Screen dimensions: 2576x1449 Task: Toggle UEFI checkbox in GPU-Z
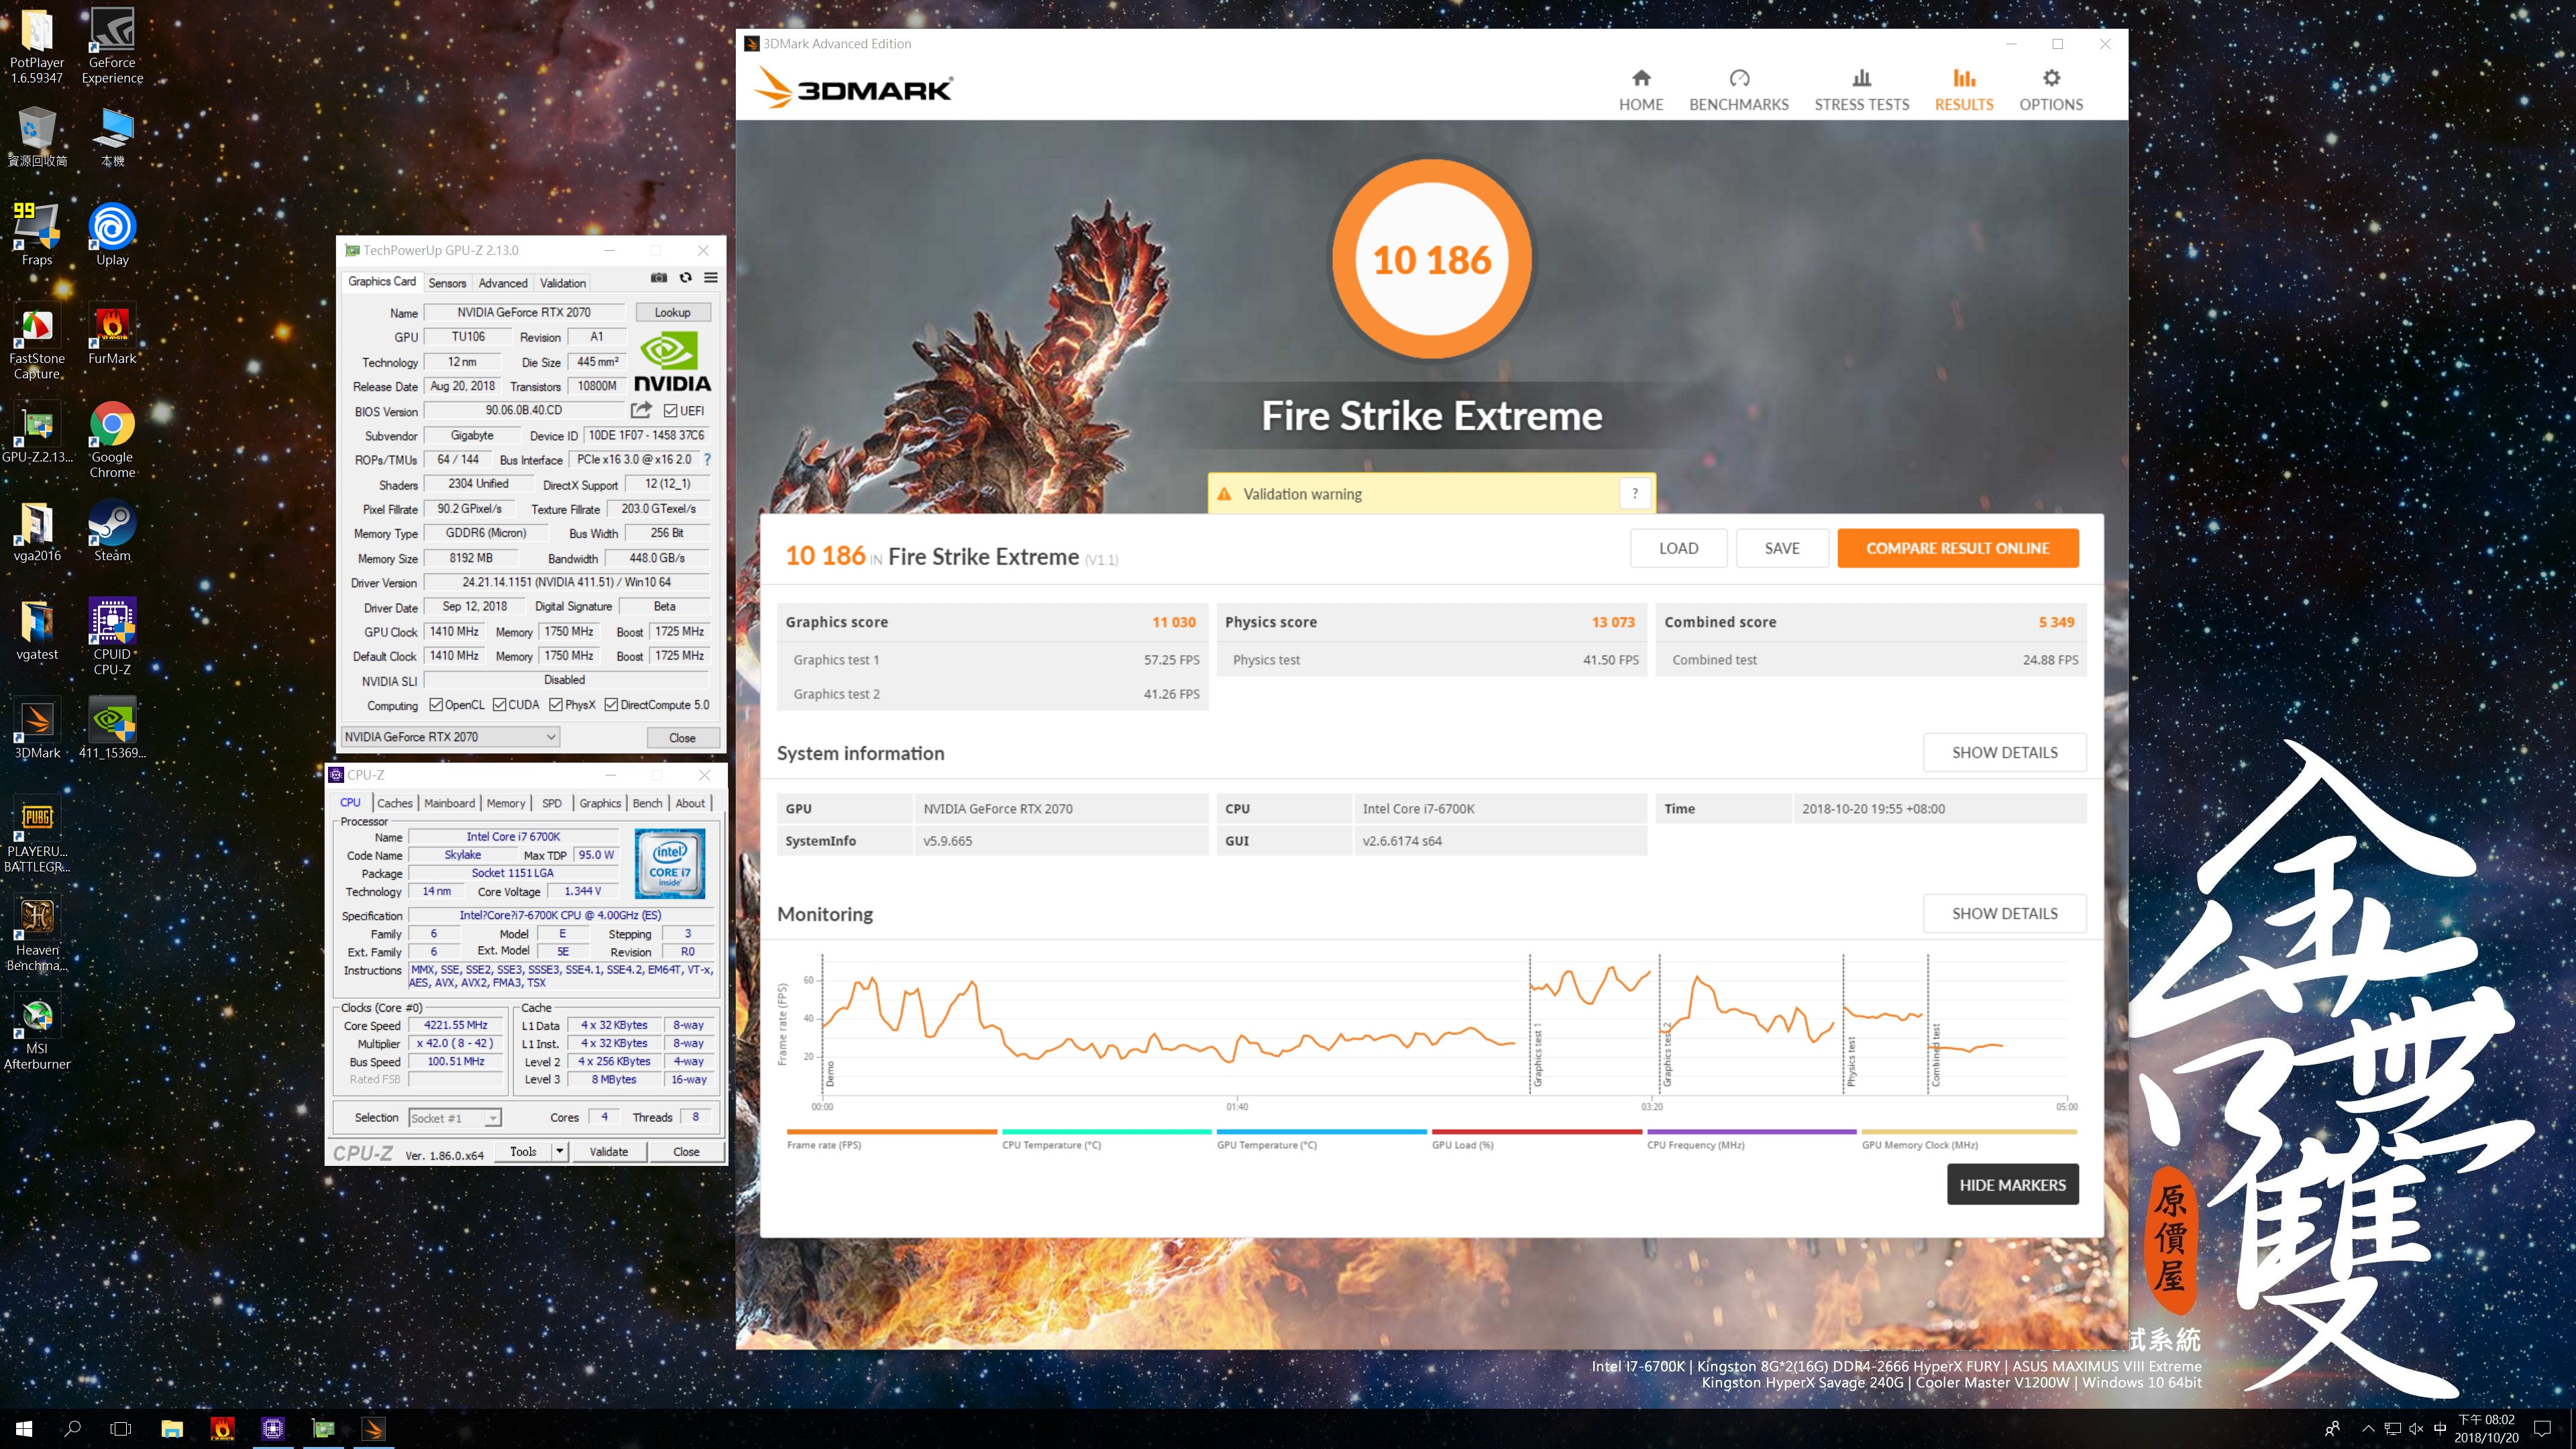point(671,411)
